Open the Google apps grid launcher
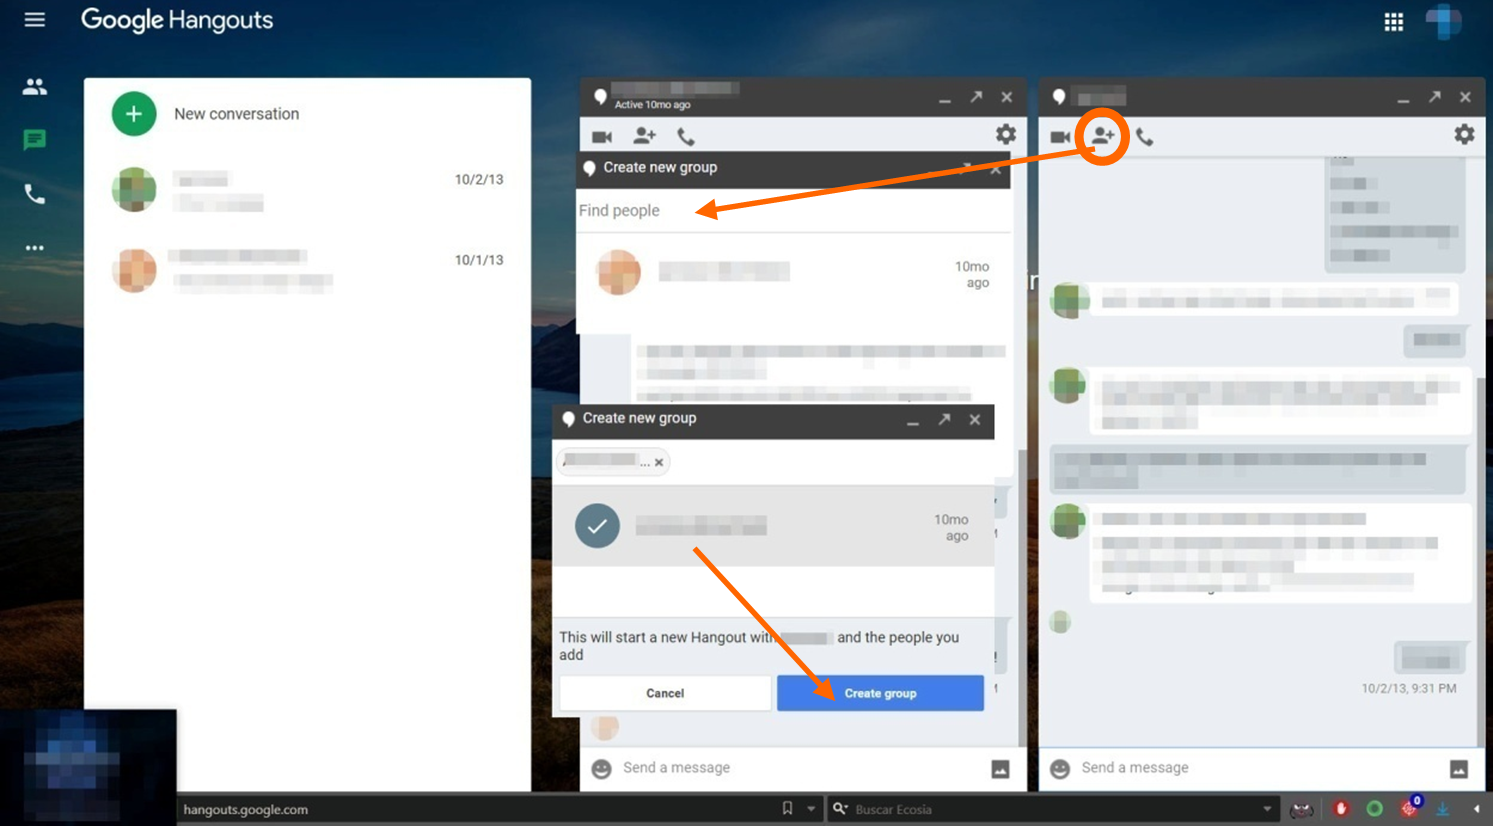Screen dimensions: 1494x826 click(x=1393, y=22)
